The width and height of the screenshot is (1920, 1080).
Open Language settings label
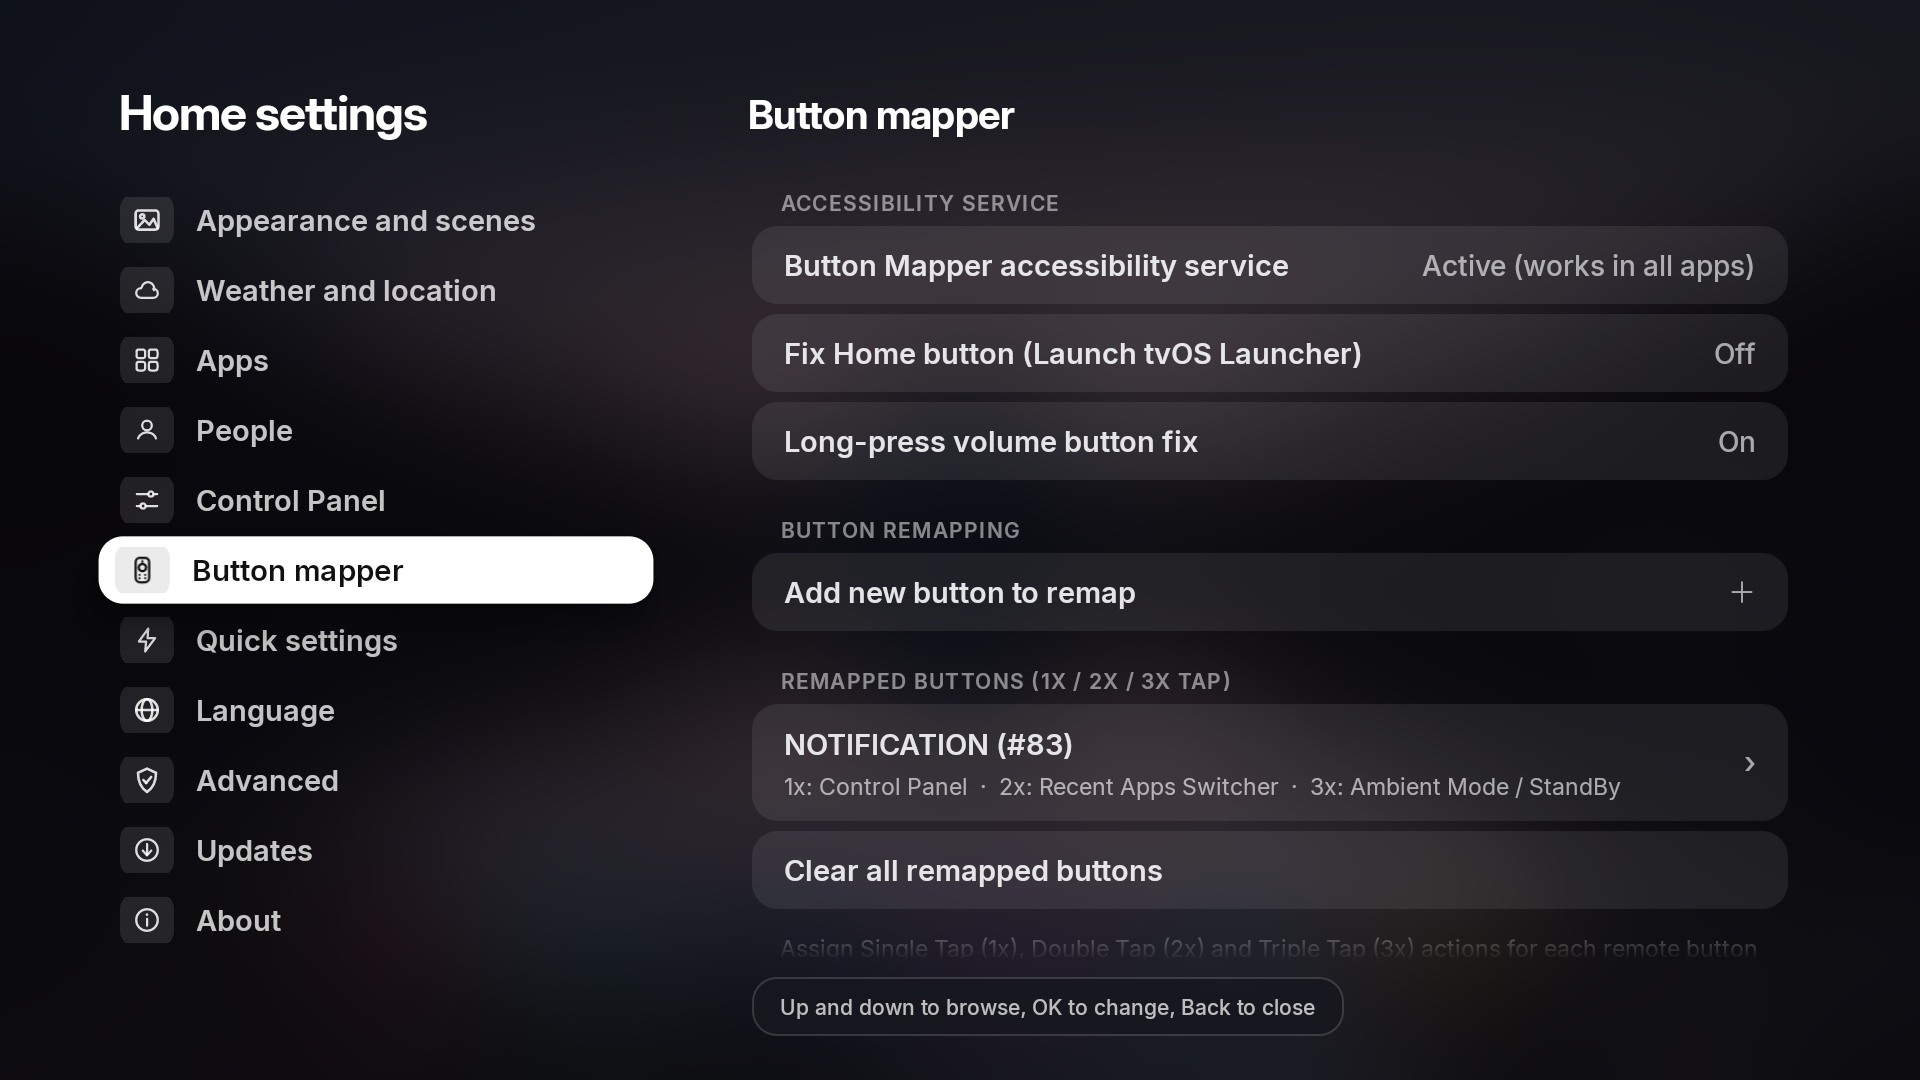(265, 710)
